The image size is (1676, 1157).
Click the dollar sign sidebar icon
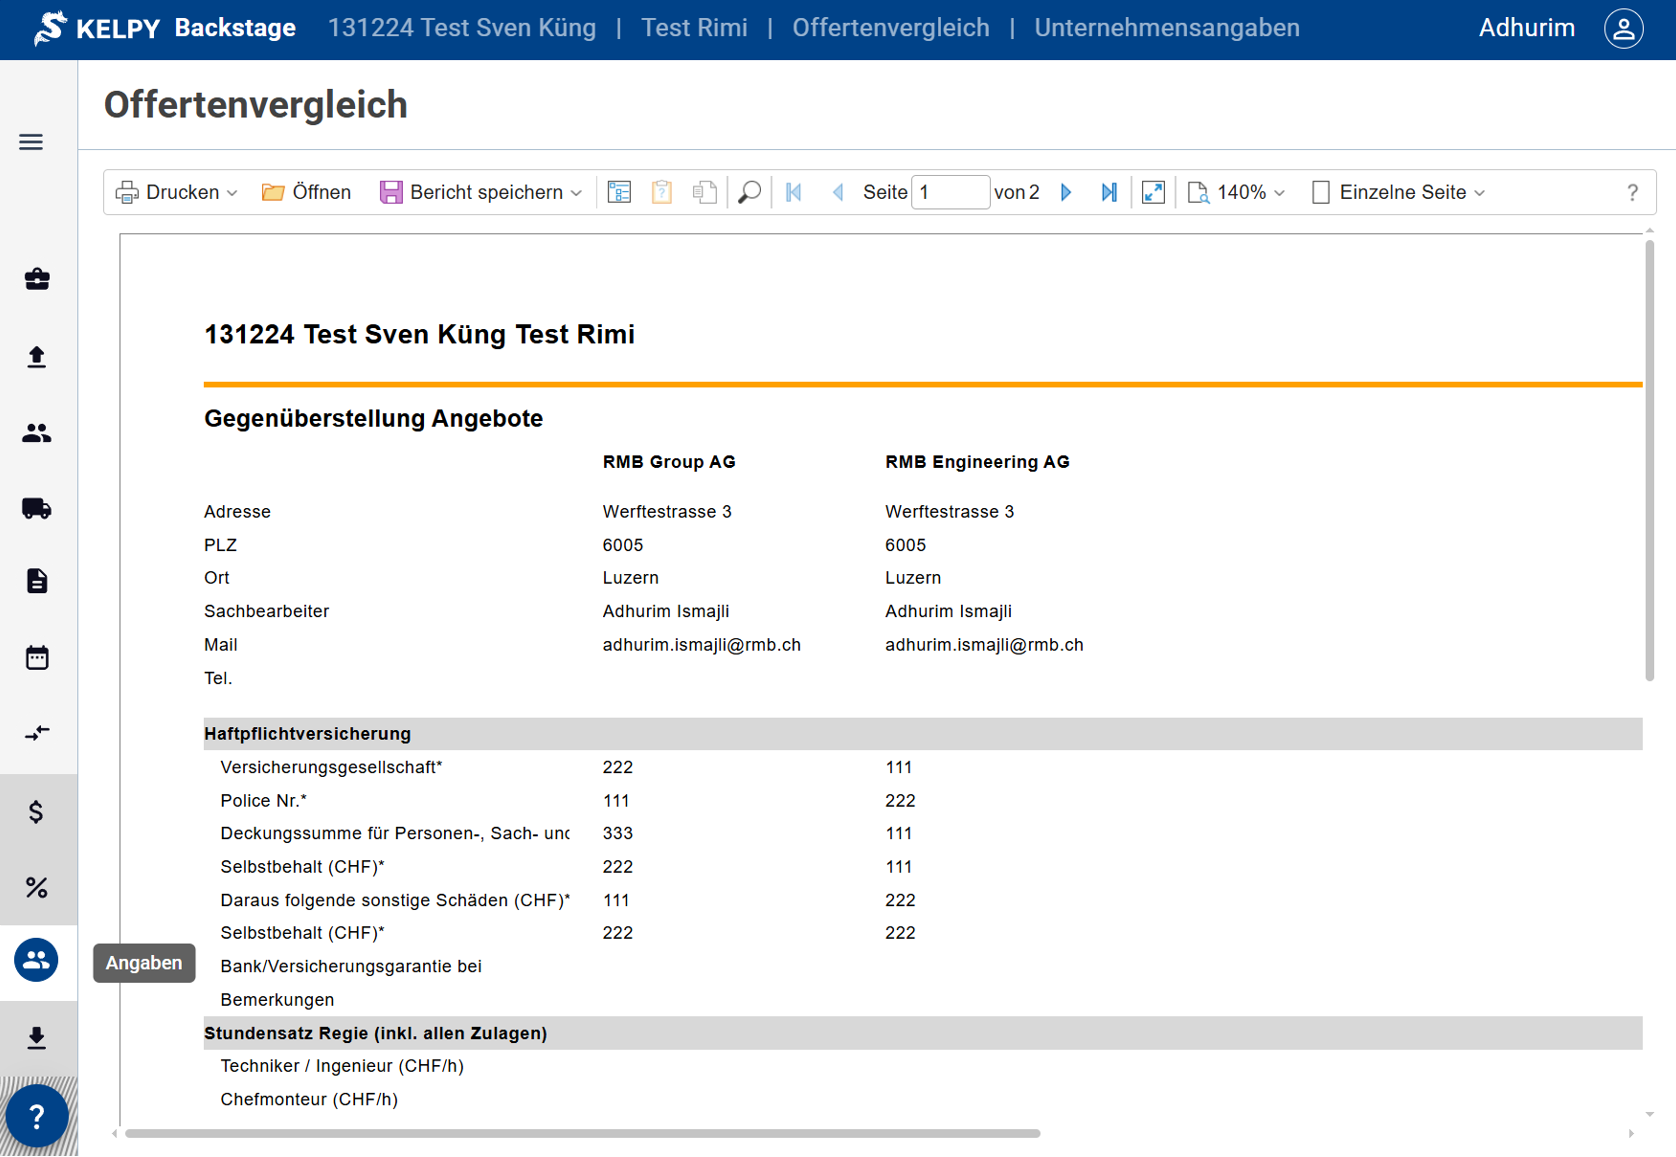click(x=37, y=812)
